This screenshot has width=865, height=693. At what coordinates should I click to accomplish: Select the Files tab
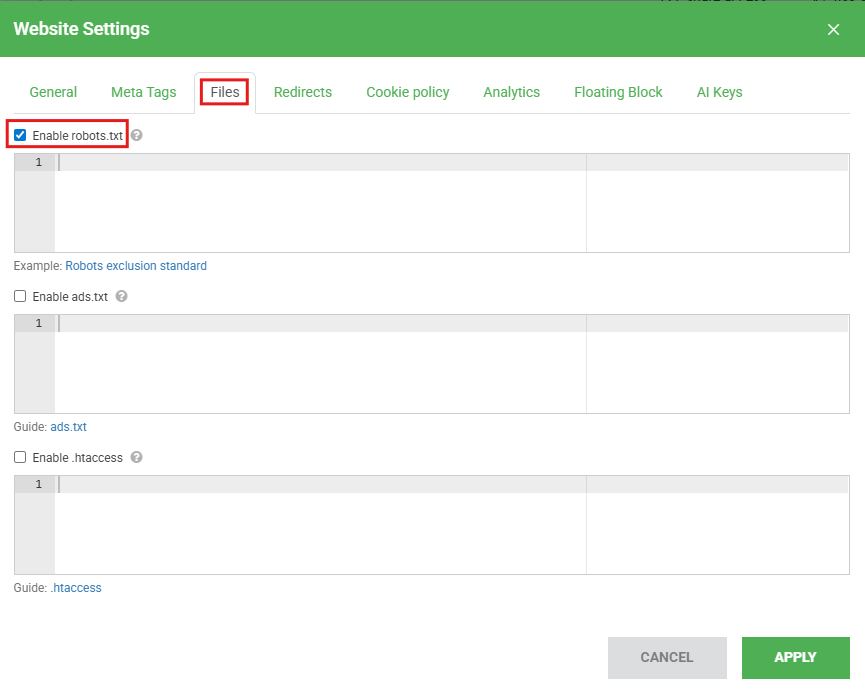pos(225,92)
